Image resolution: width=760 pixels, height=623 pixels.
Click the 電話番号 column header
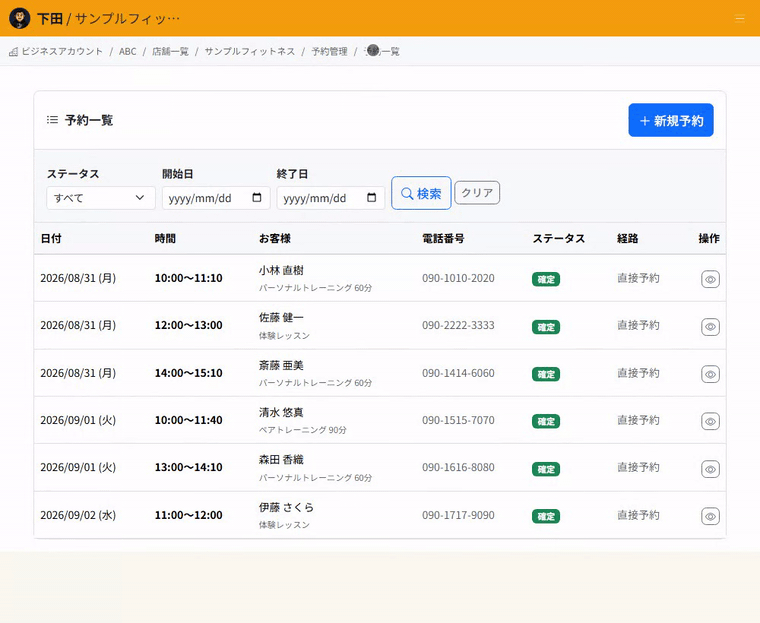click(x=443, y=238)
